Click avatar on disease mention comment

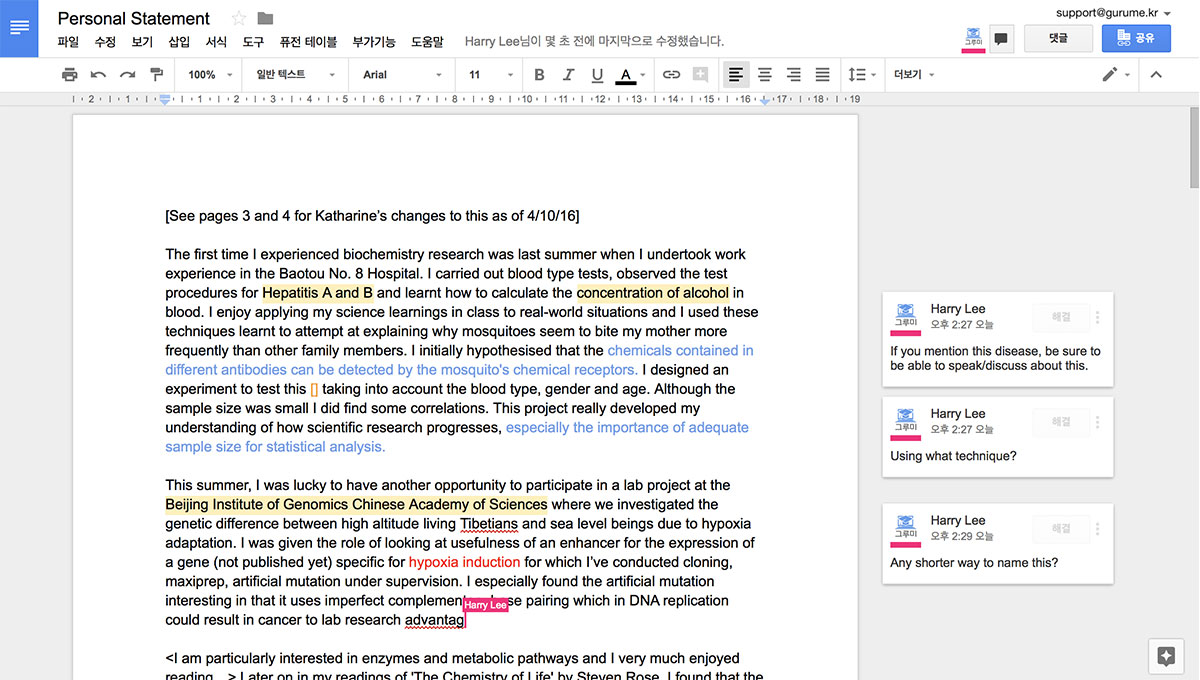coord(906,317)
